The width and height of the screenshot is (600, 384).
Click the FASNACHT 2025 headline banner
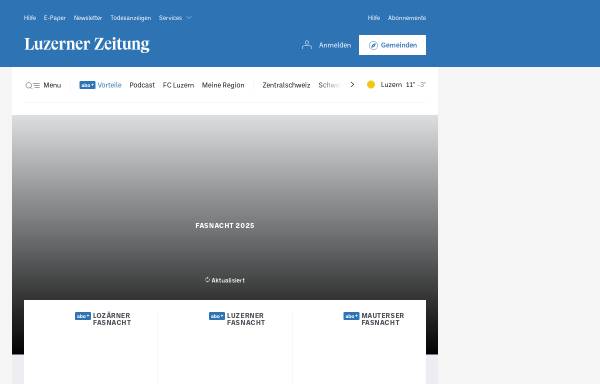tap(225, 226)
